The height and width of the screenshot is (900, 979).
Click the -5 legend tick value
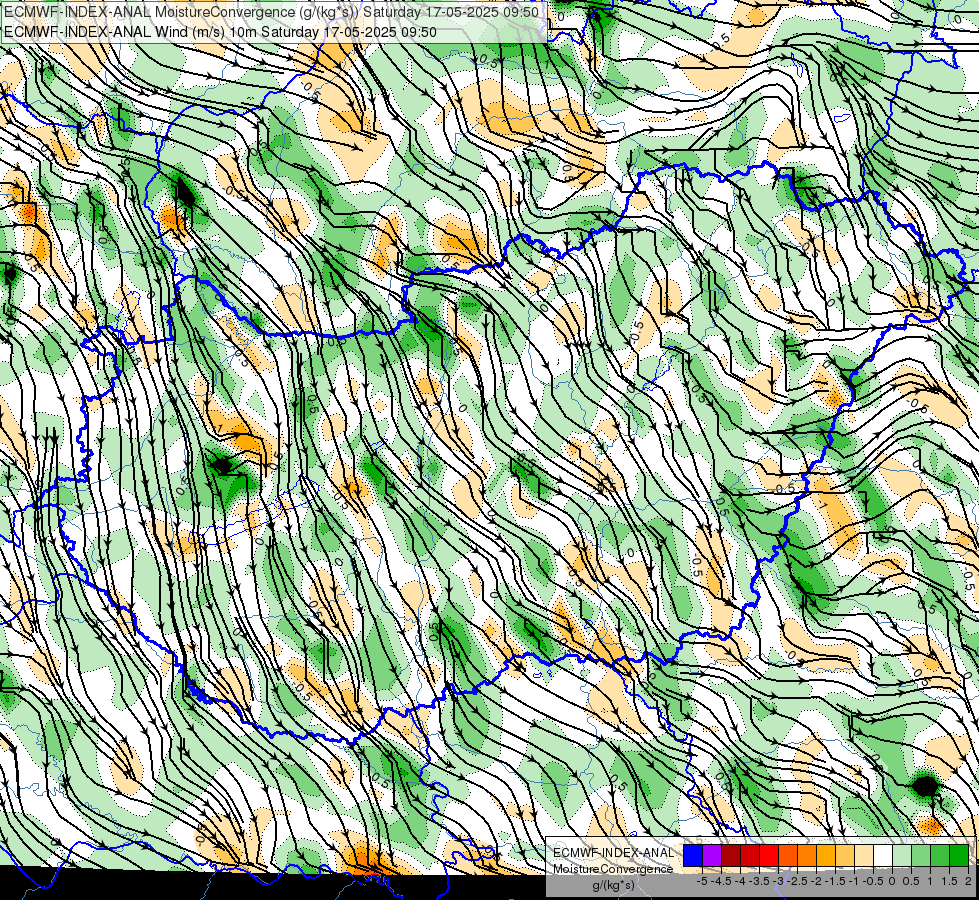(x=702, y=881)
